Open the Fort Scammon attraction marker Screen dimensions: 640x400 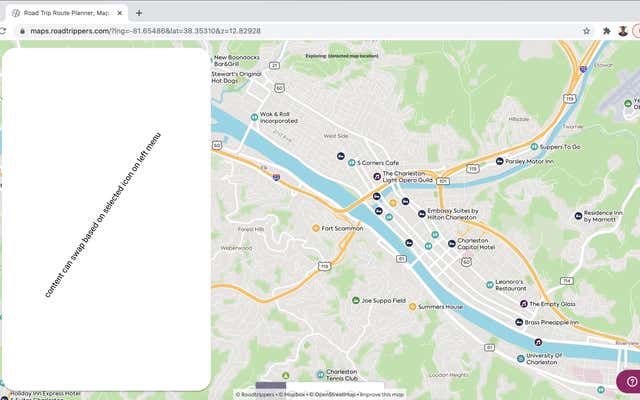tap(315, 228)
